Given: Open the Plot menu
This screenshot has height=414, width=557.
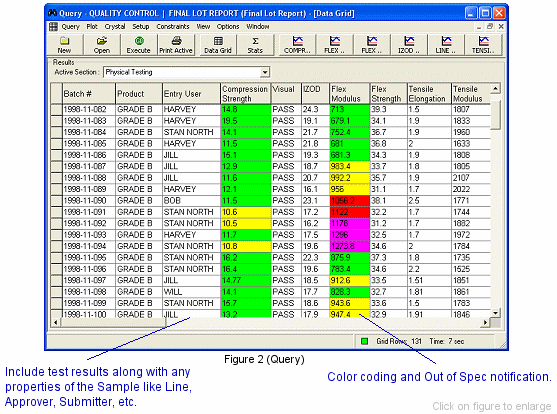Looking at the screenshot, I should 92,27.
